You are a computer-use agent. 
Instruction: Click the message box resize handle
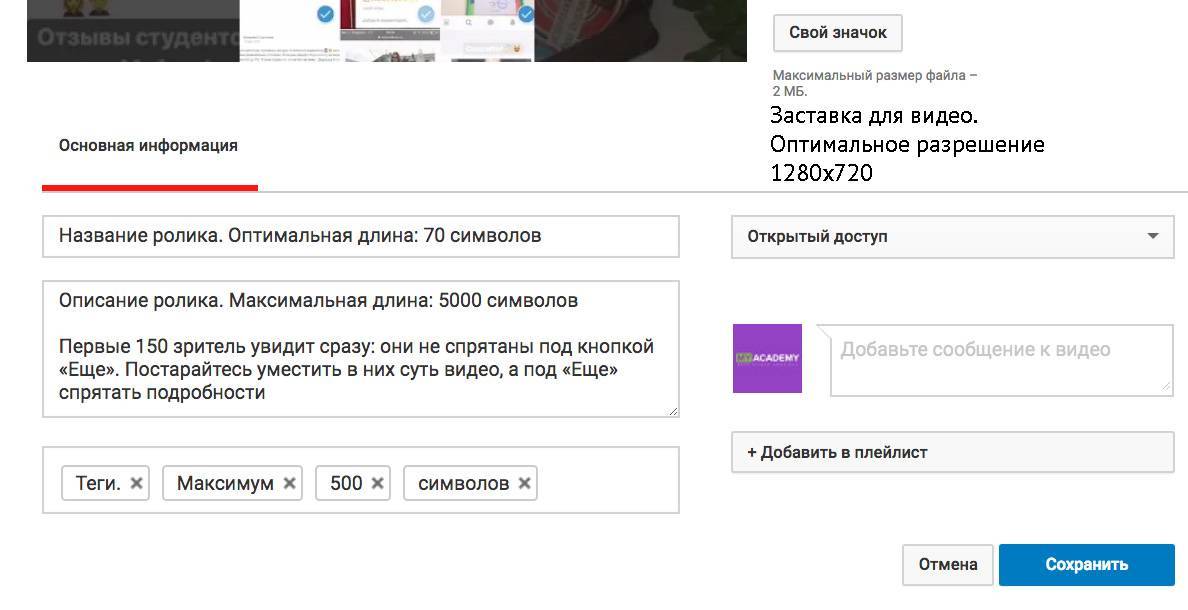click(1166, 388)
